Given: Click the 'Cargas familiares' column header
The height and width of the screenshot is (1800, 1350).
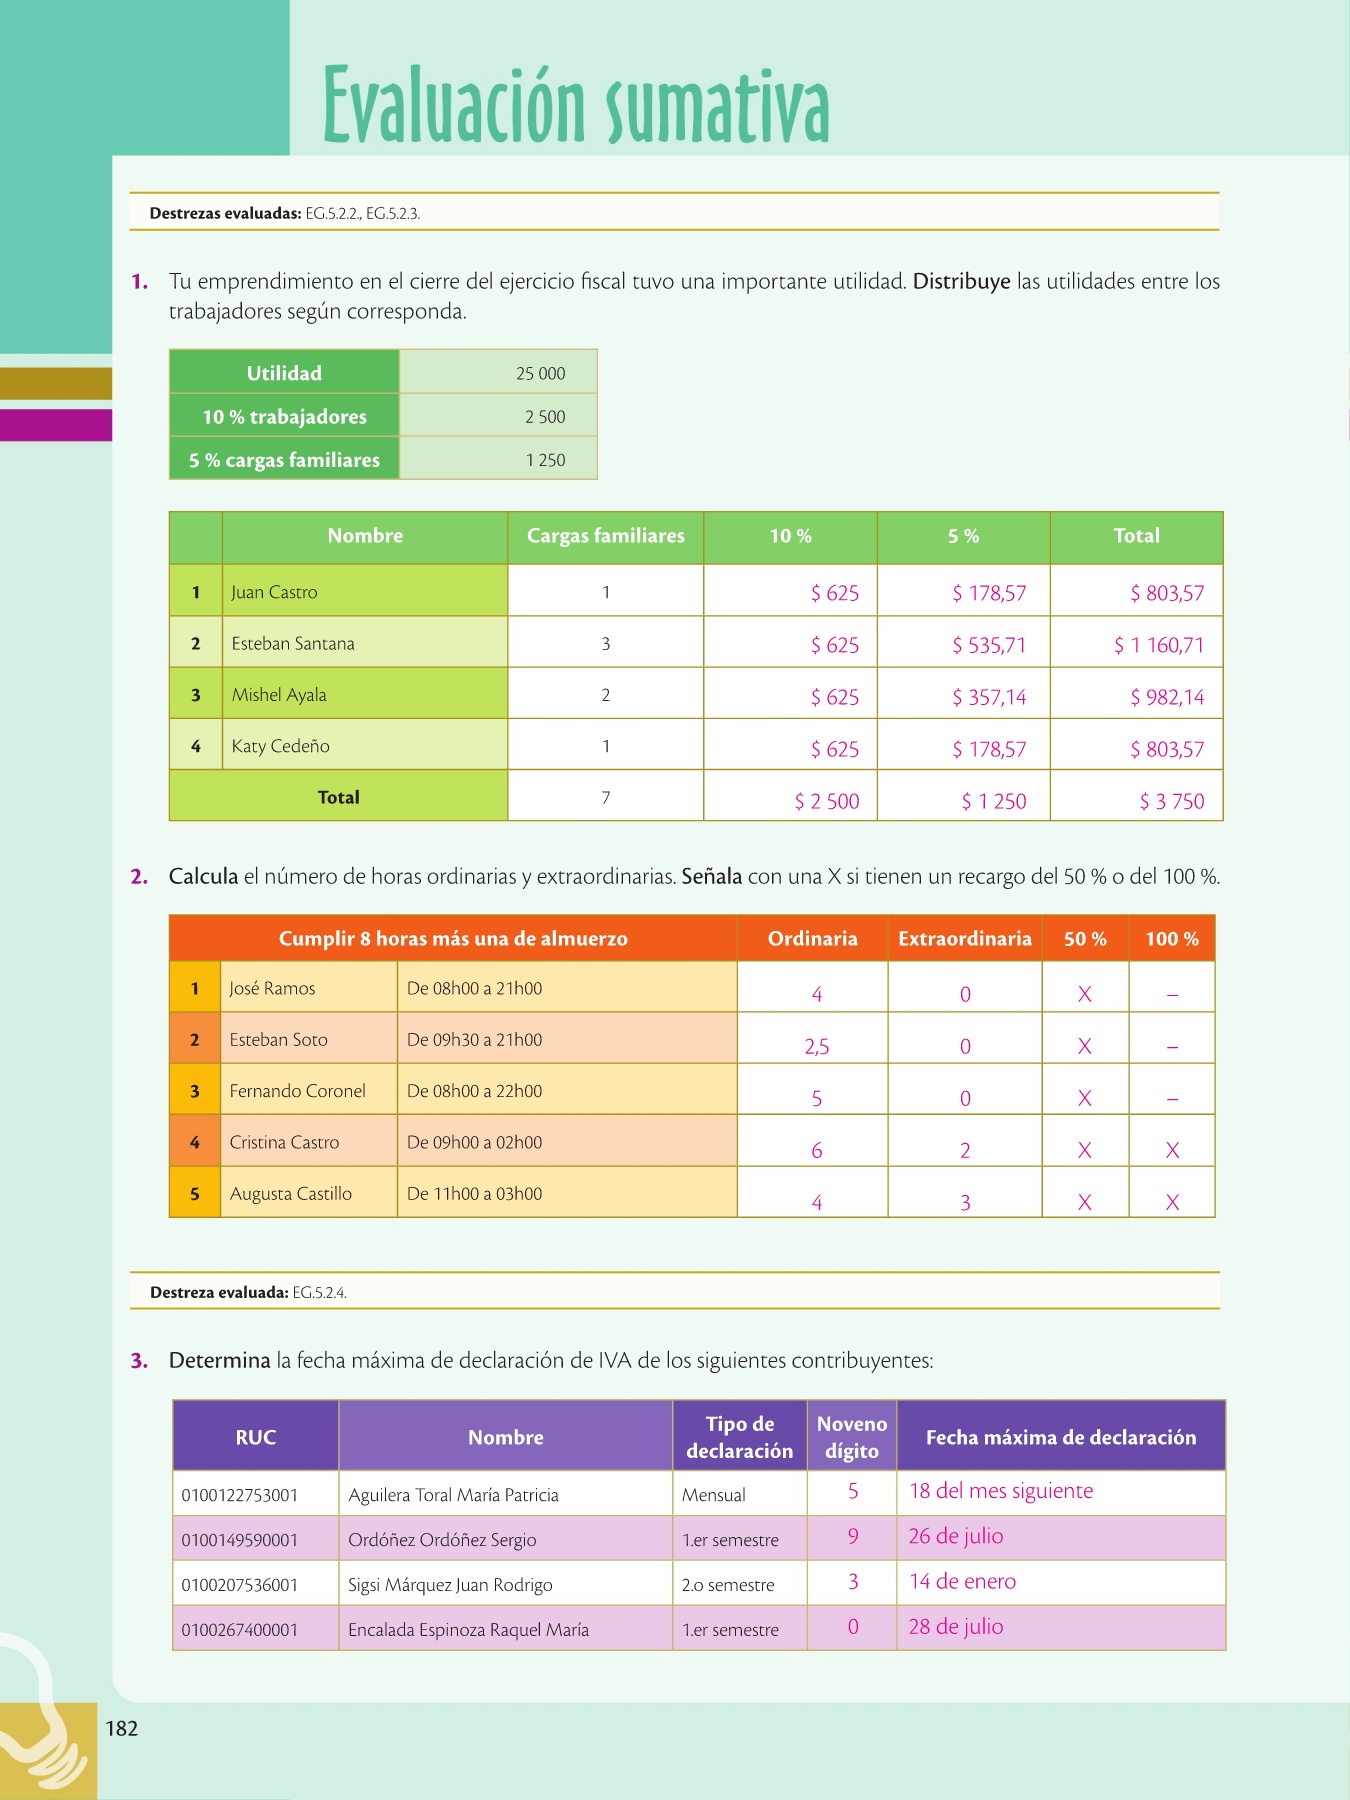Looking at the screenshot, I should coord(605,536).
